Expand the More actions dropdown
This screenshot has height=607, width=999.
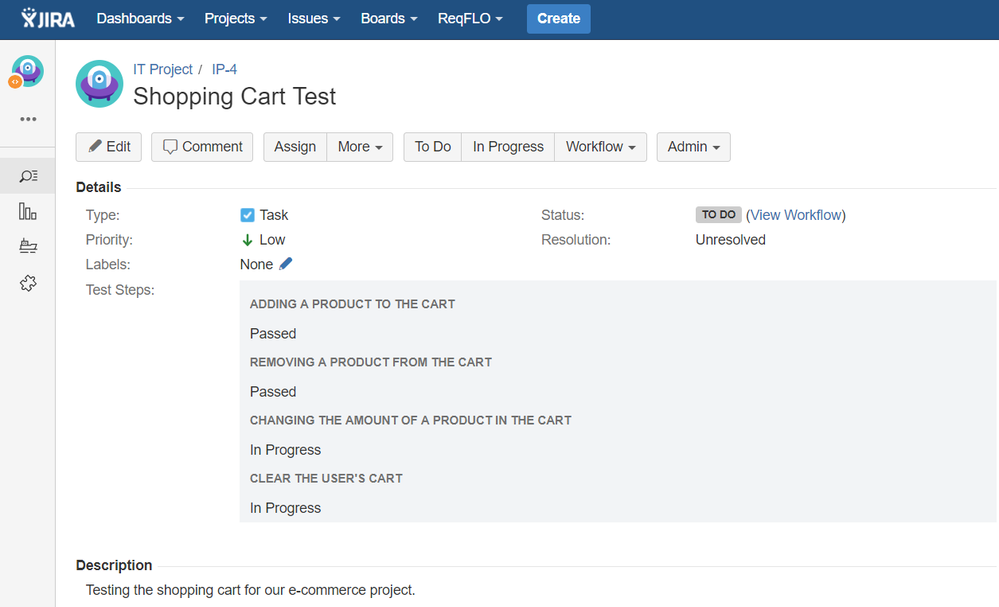(360, 147)
